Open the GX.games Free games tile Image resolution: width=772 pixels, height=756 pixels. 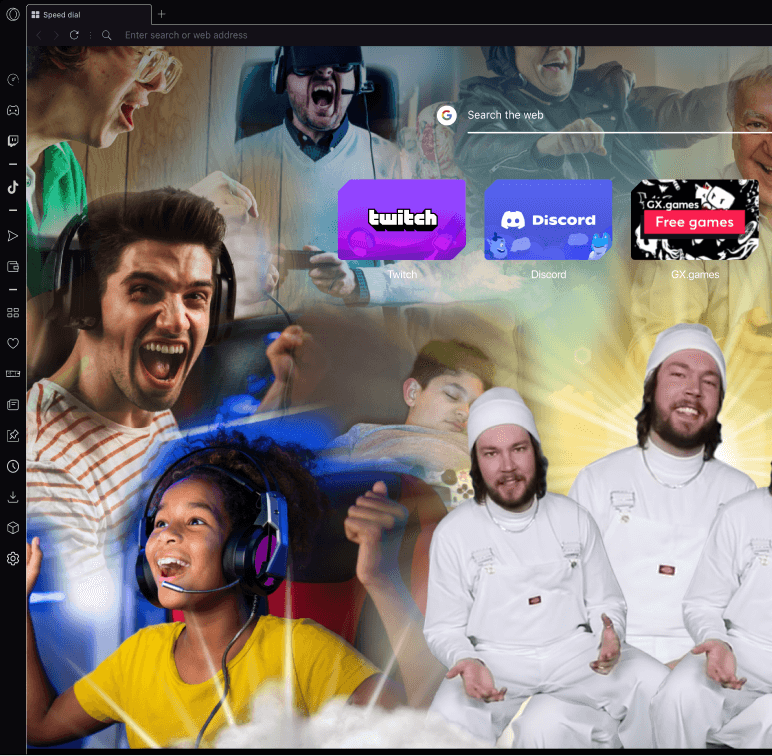(x=695, y=220)
